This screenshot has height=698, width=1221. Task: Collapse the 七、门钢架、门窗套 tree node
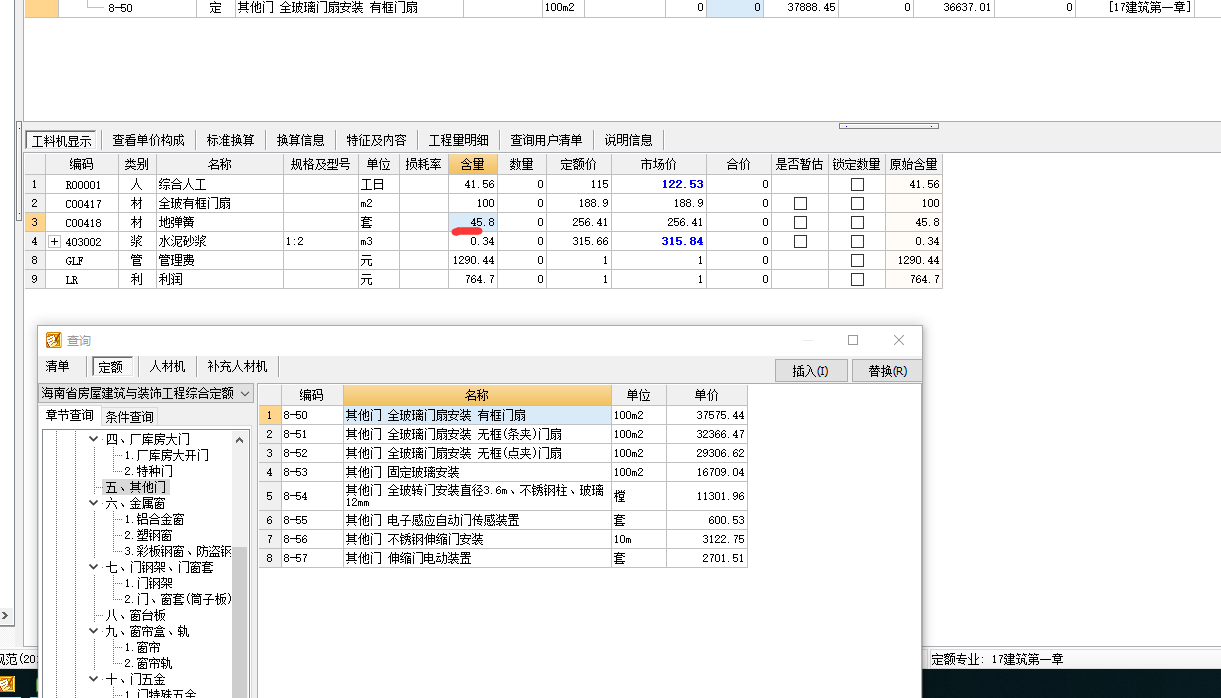(x=94, y=567)
